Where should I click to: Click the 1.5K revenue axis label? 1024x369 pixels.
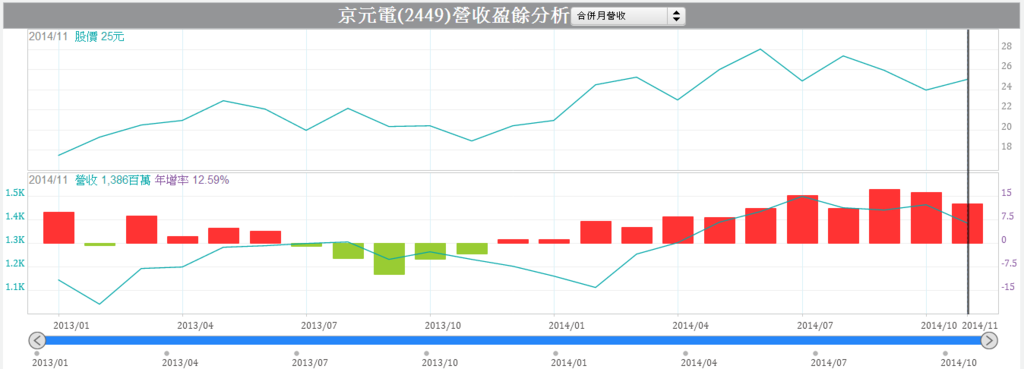[x=14, y=193]
